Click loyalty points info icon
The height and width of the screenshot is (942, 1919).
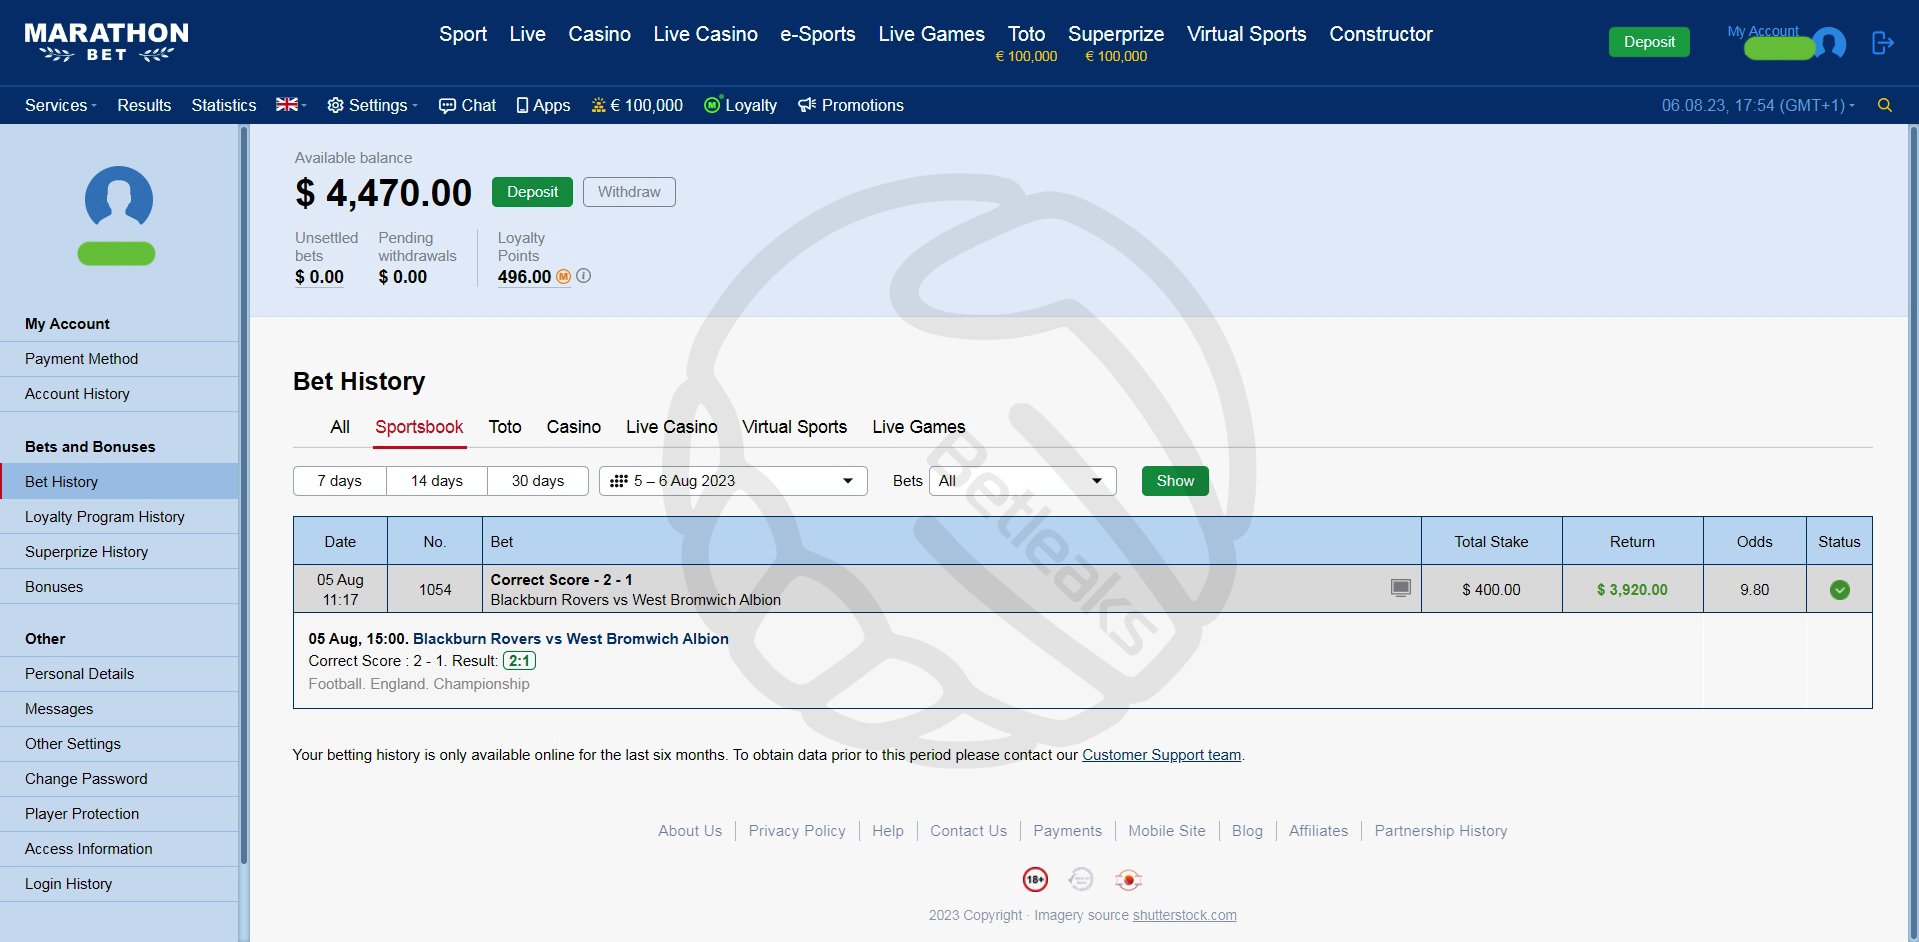pos(584,276)
